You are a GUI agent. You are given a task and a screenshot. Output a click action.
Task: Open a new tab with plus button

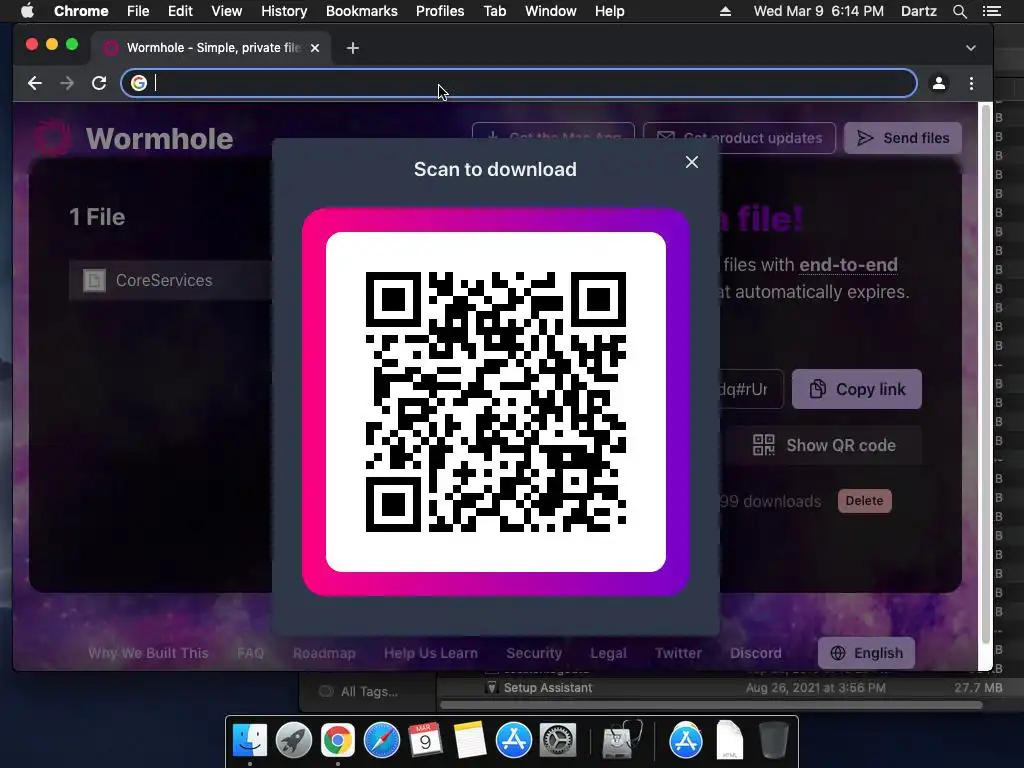pos(353,48)
